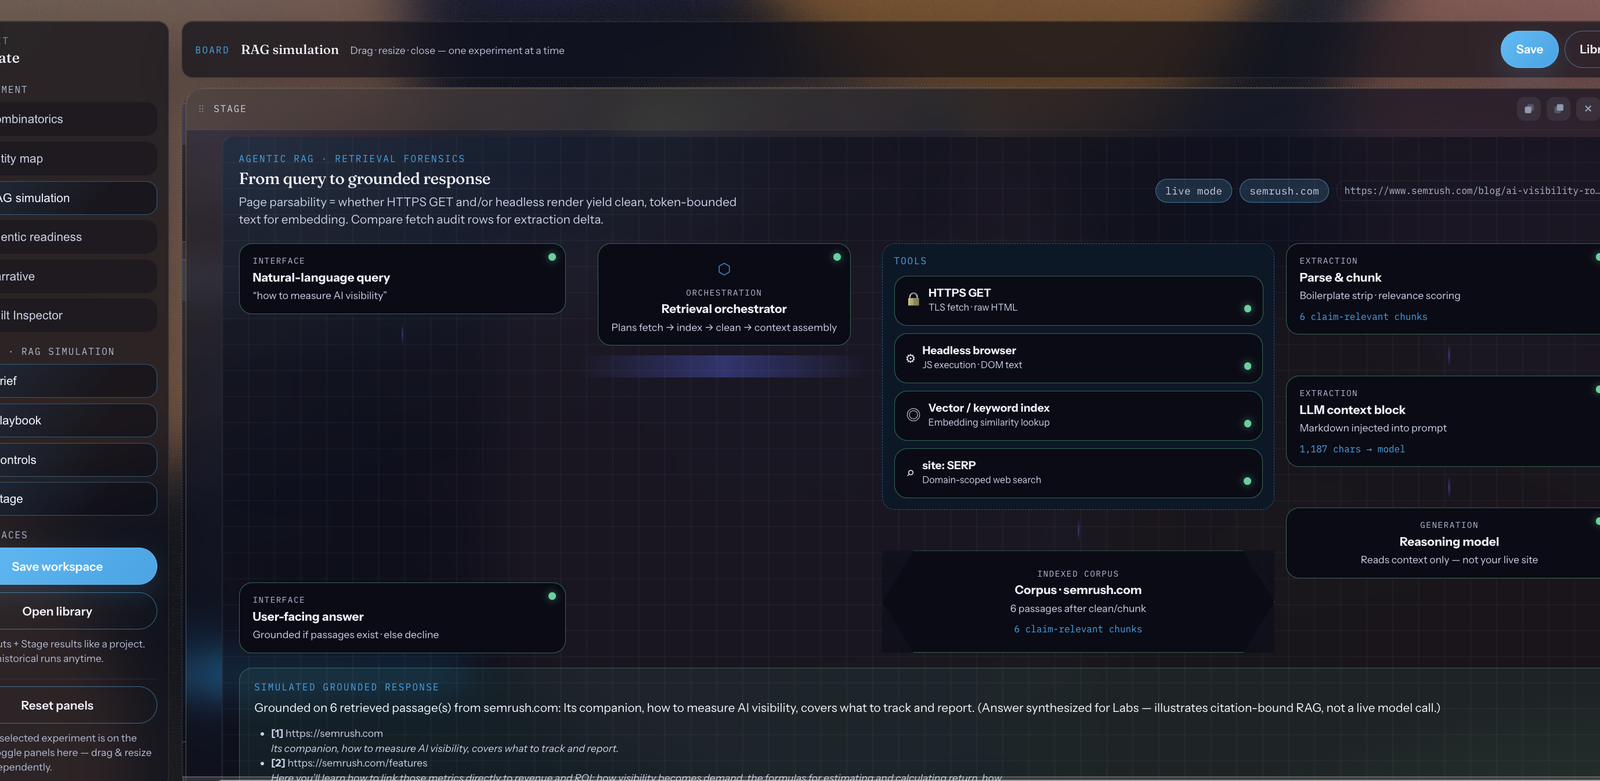The width and height of the screenshot is (1600, 781).
Task: Click the hexagon icon above Retrieval orchestrator
Action: pyautogui.click(x=724, y=269)
